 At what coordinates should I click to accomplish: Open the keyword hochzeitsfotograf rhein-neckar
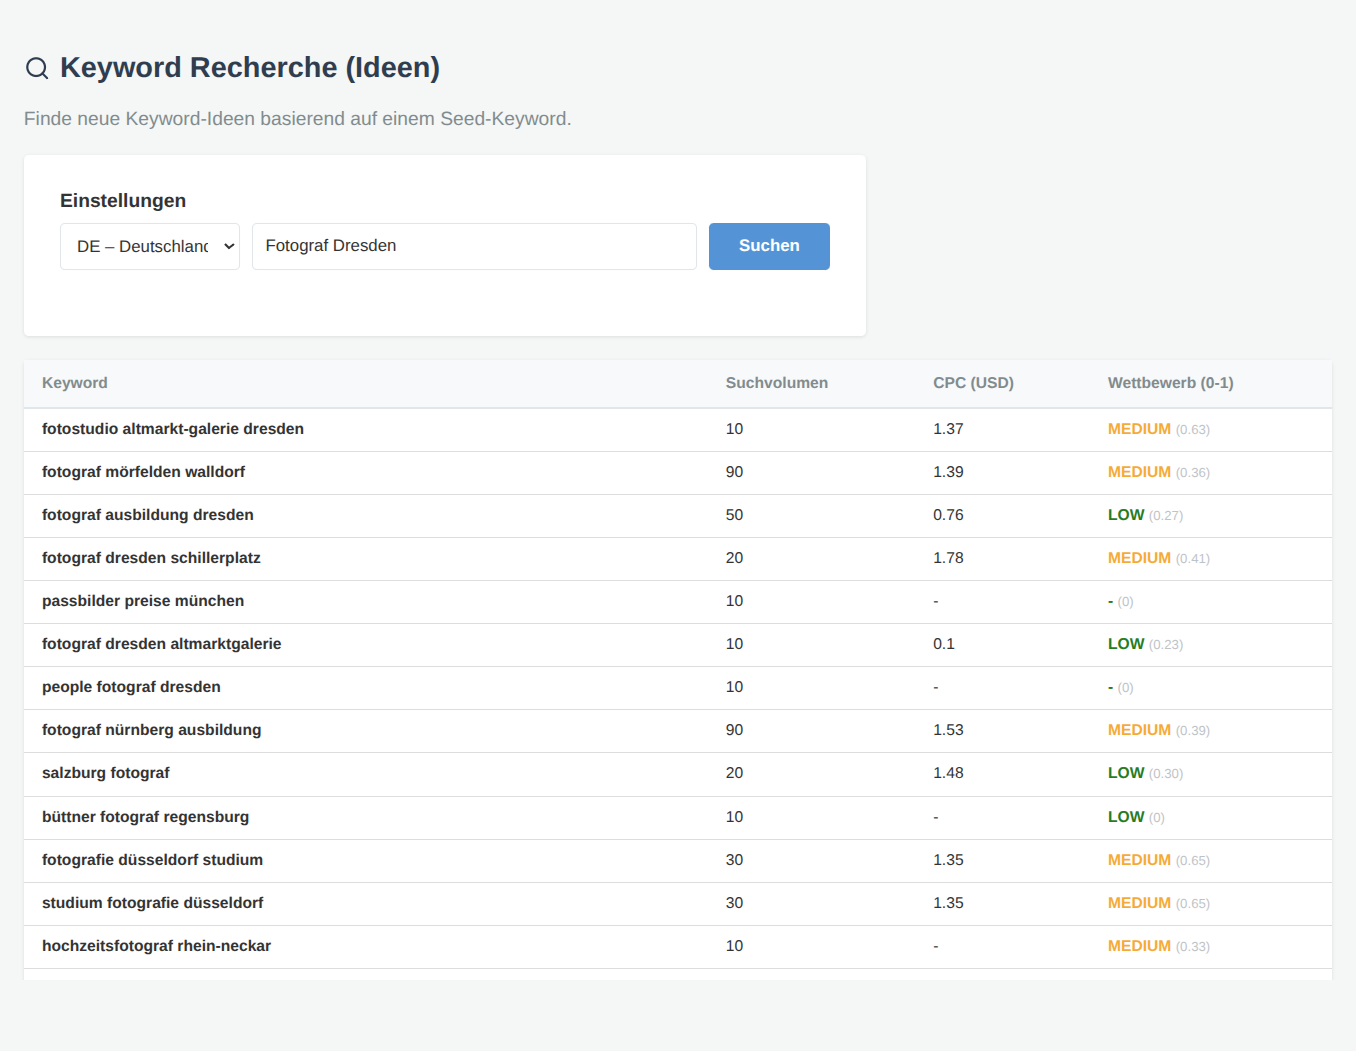(x=156, y=946)
